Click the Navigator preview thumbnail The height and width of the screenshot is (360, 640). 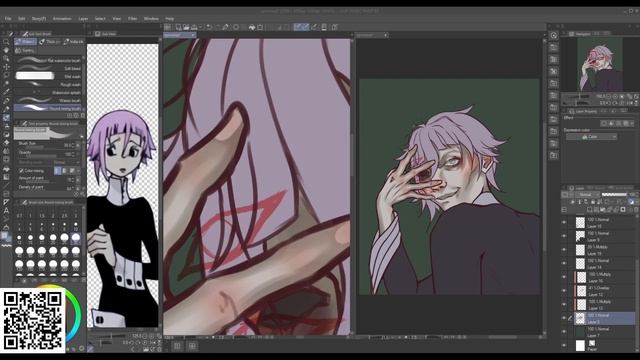600,64
